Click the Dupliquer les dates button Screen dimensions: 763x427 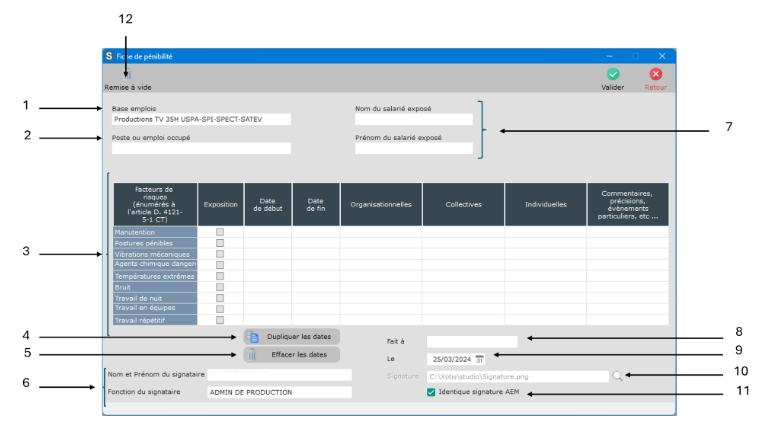click(291, 337)
